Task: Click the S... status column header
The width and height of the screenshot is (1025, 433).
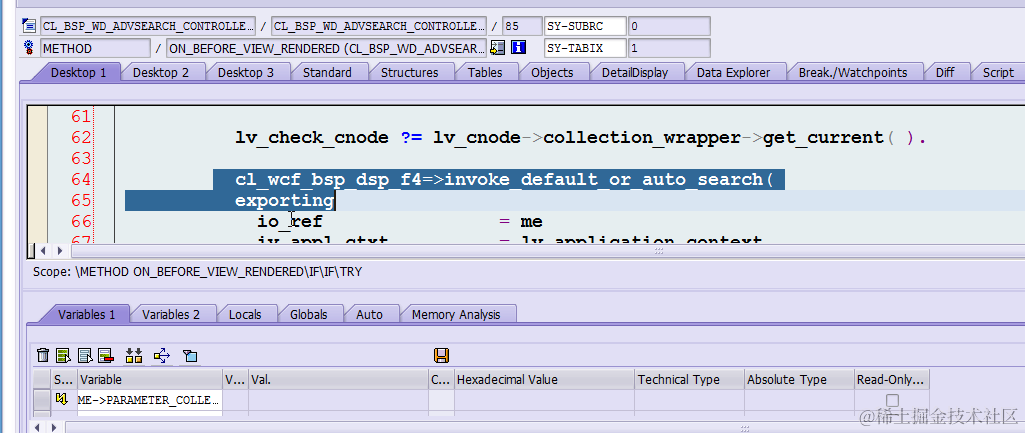Action: point(64,379)
